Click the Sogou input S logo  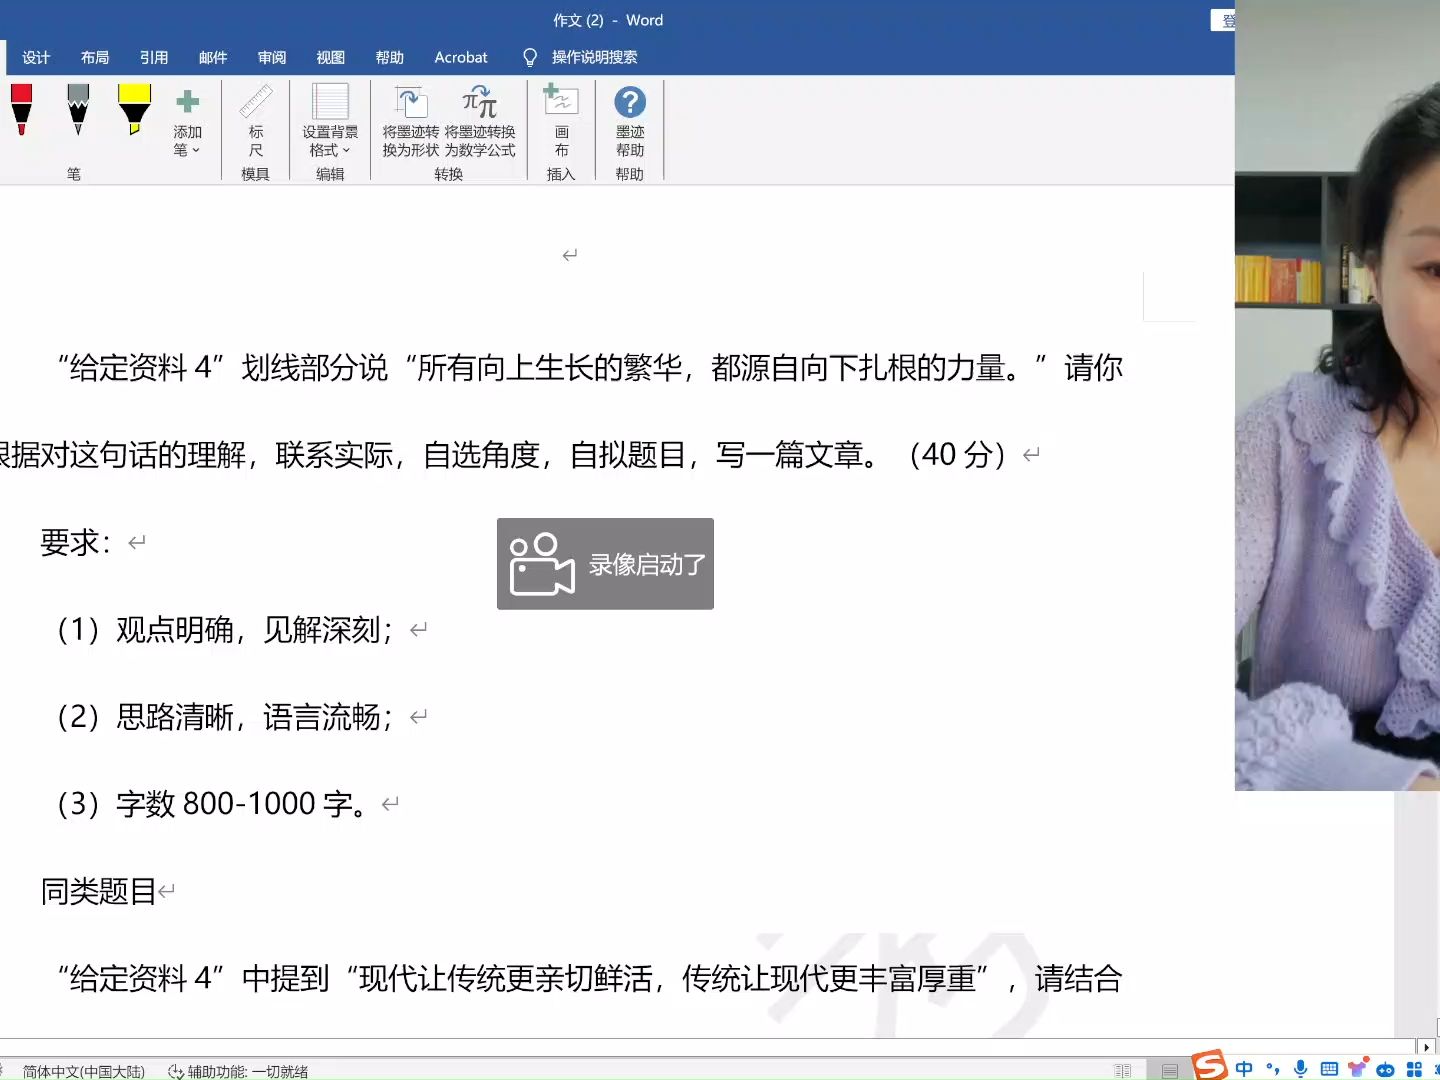pos(1209,1066)
